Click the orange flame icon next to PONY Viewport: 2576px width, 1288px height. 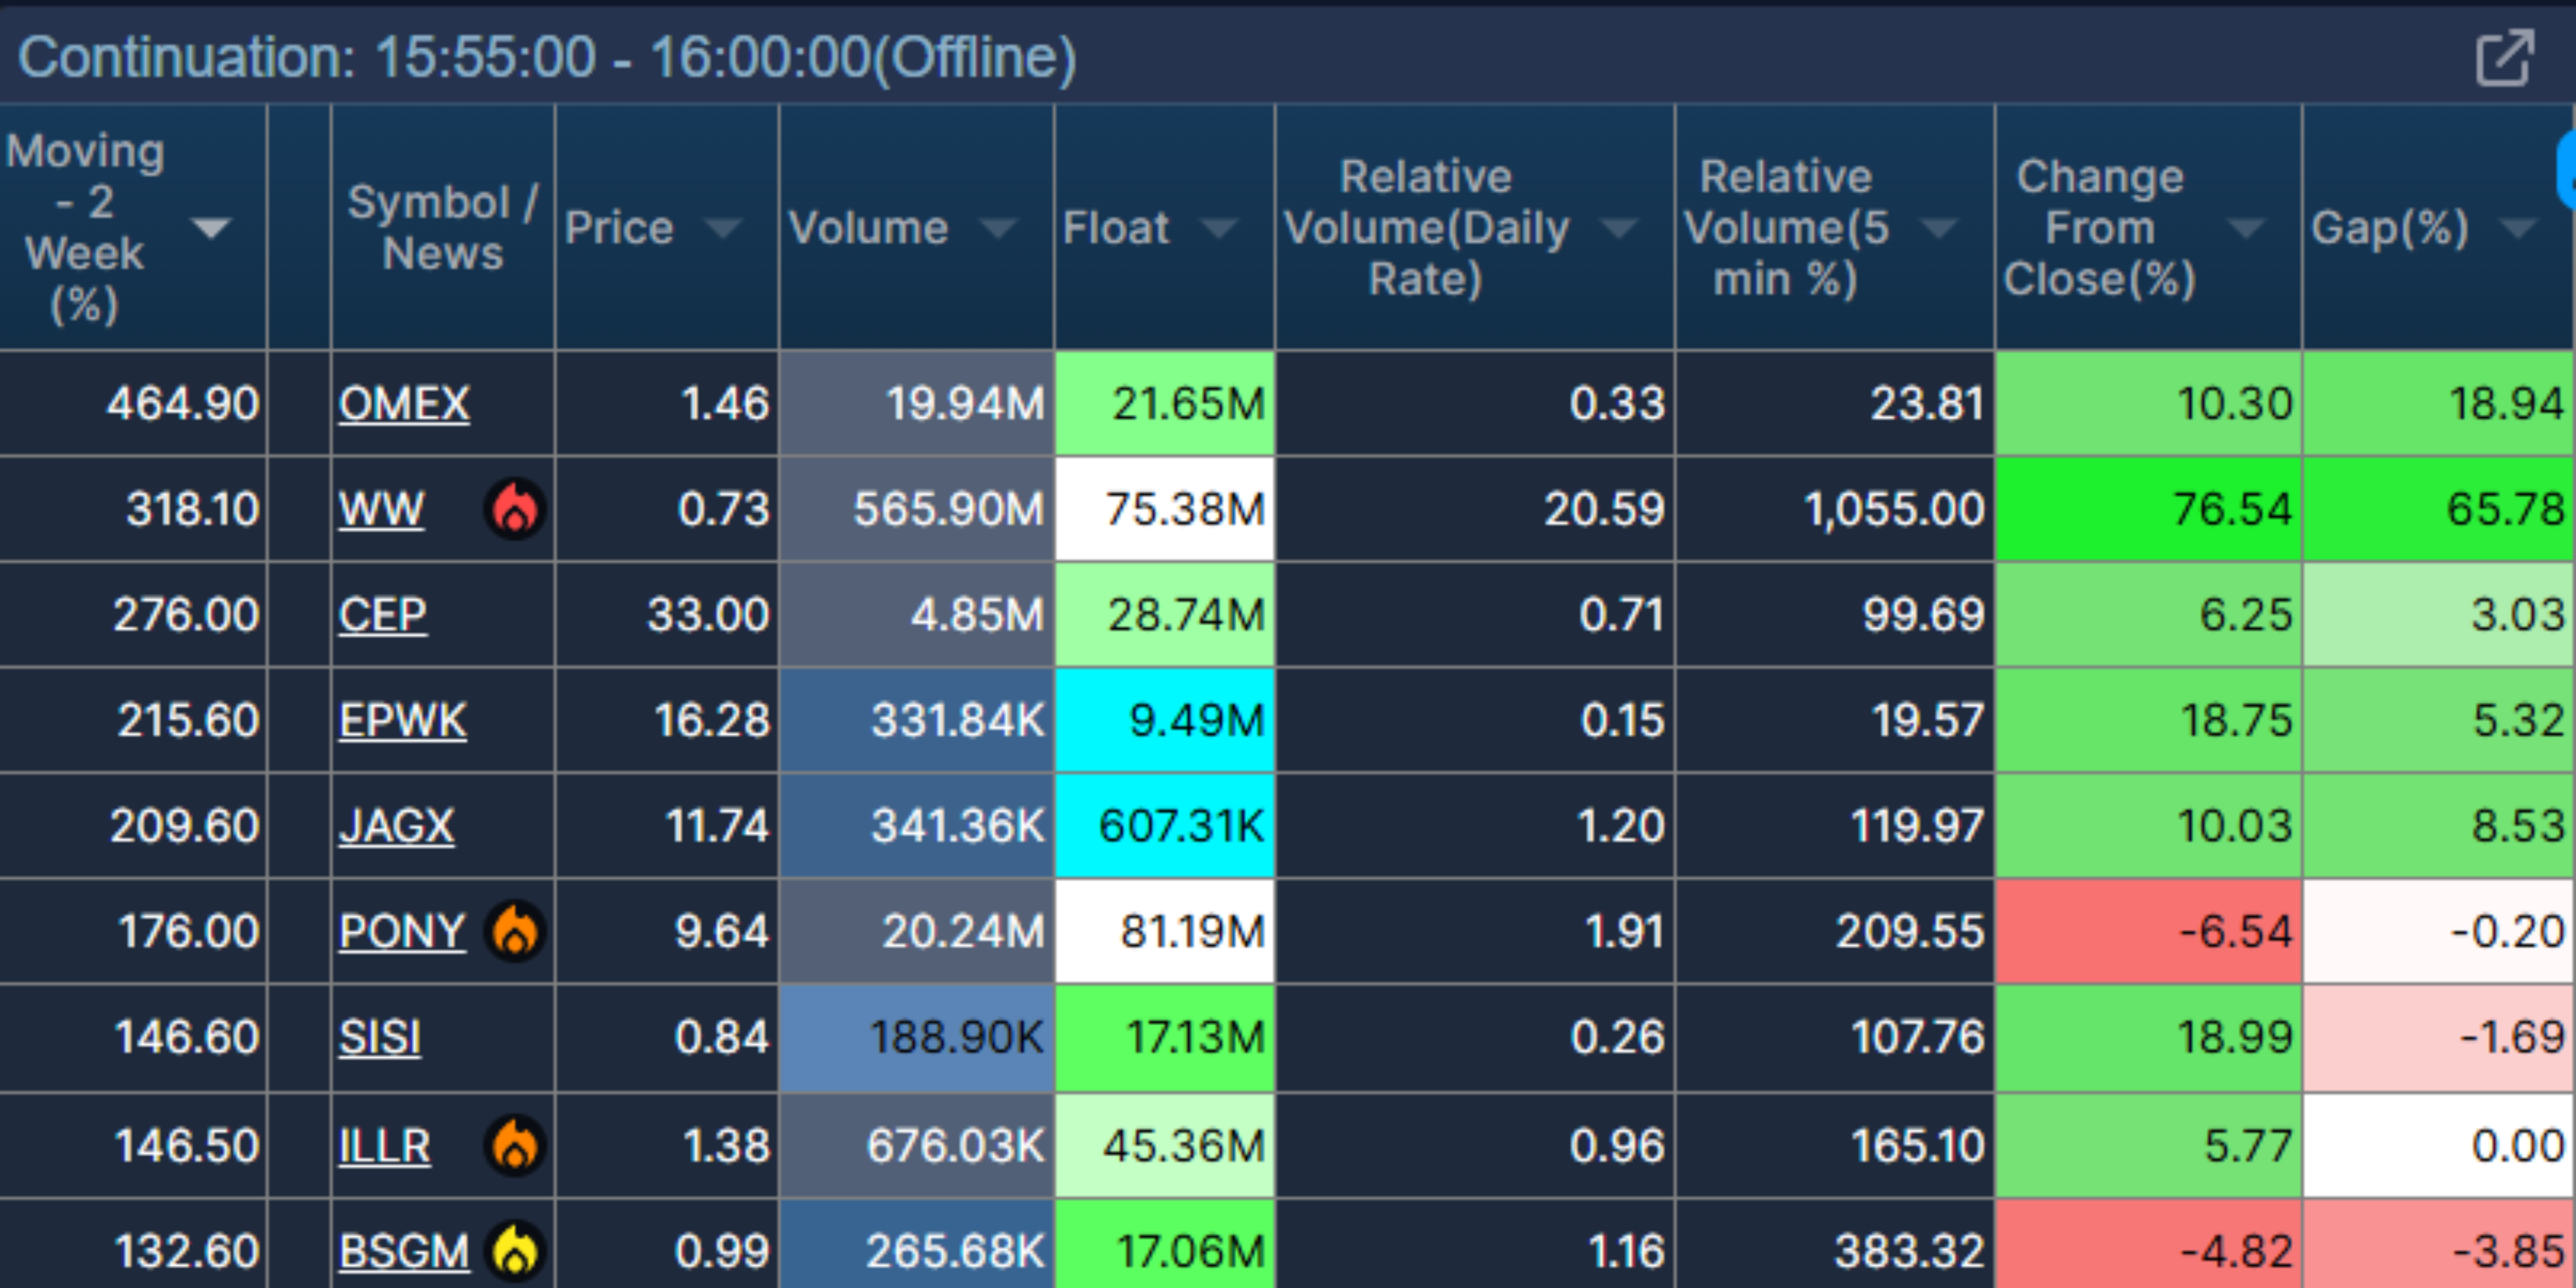[x=515, y=931]
